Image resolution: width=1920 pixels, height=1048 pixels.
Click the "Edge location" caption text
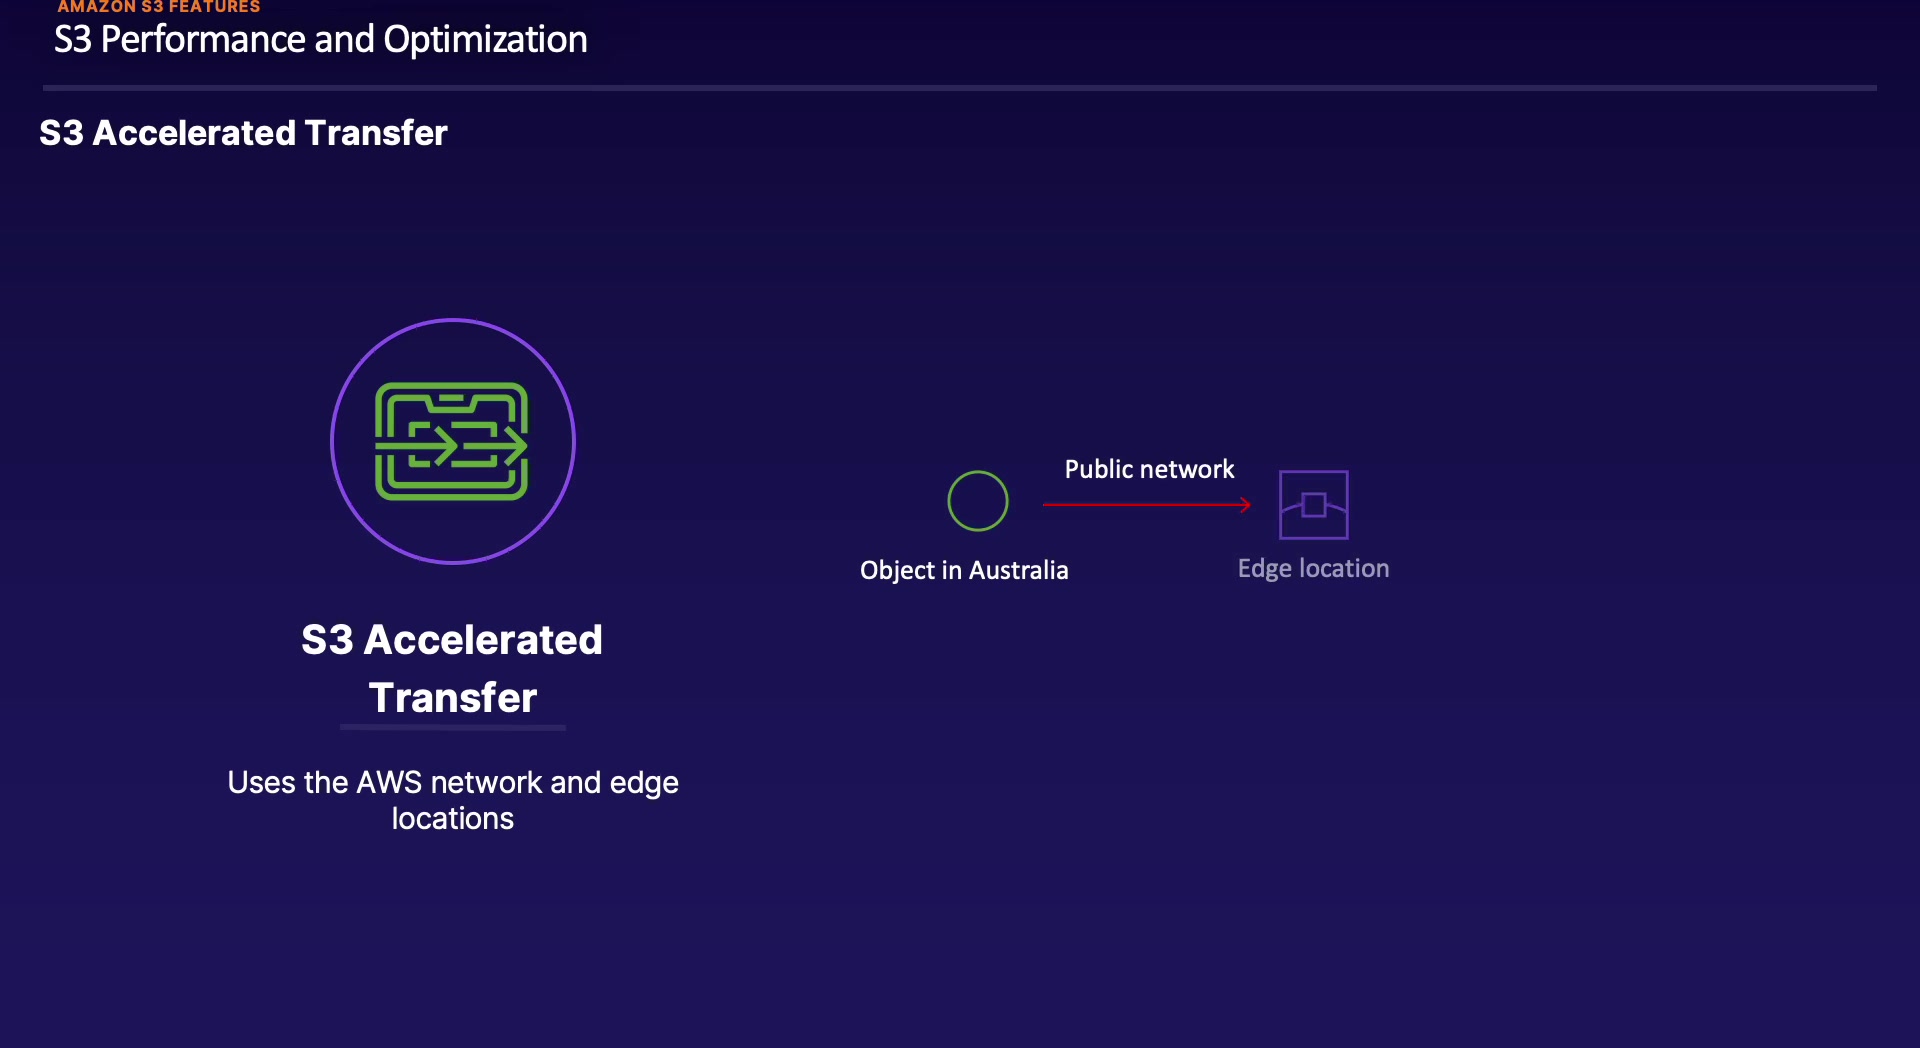click(1313, 568)
